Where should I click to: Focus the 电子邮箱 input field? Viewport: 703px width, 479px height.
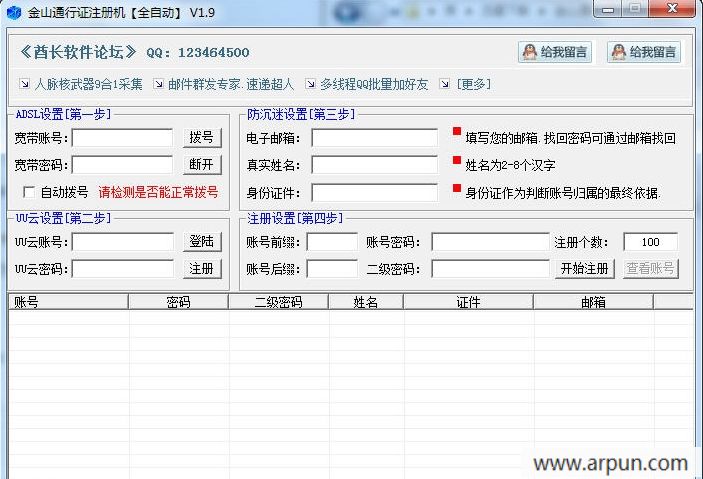[x=374, y=138]
